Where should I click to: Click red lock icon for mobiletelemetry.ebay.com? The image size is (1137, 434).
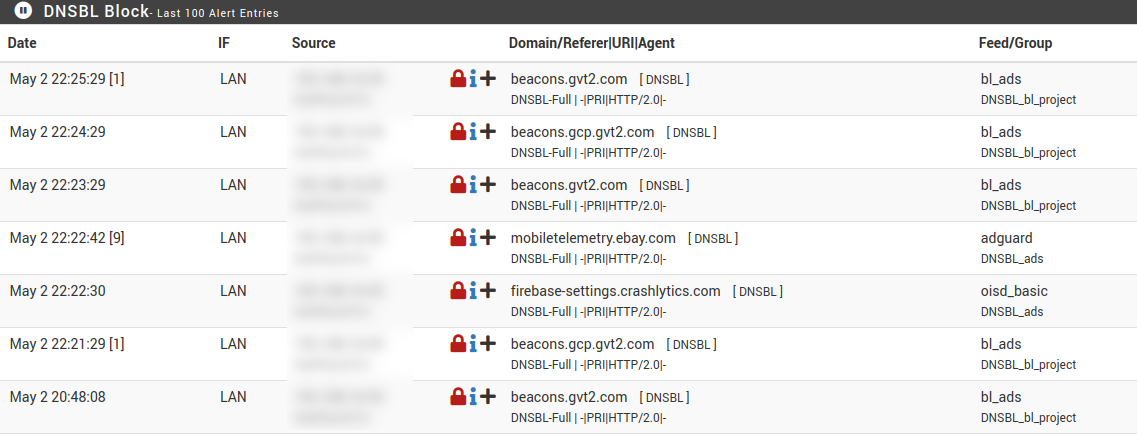click(458, 237)
